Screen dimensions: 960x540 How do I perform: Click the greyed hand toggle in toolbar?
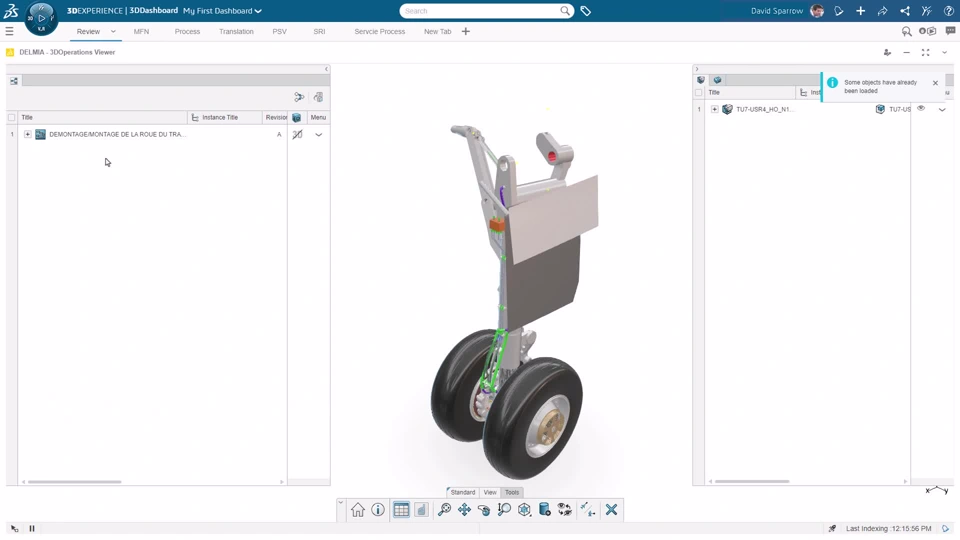pyautogui.click(x=421, y=509)
